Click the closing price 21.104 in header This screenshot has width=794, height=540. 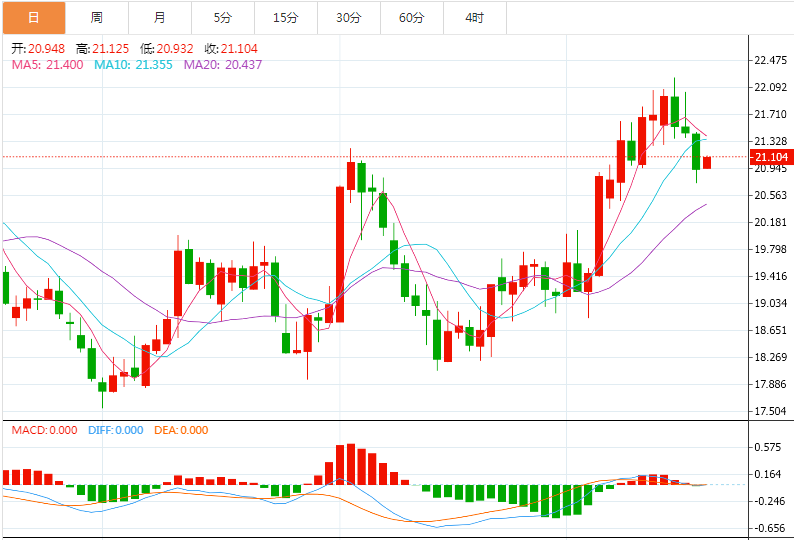[240, 49]
